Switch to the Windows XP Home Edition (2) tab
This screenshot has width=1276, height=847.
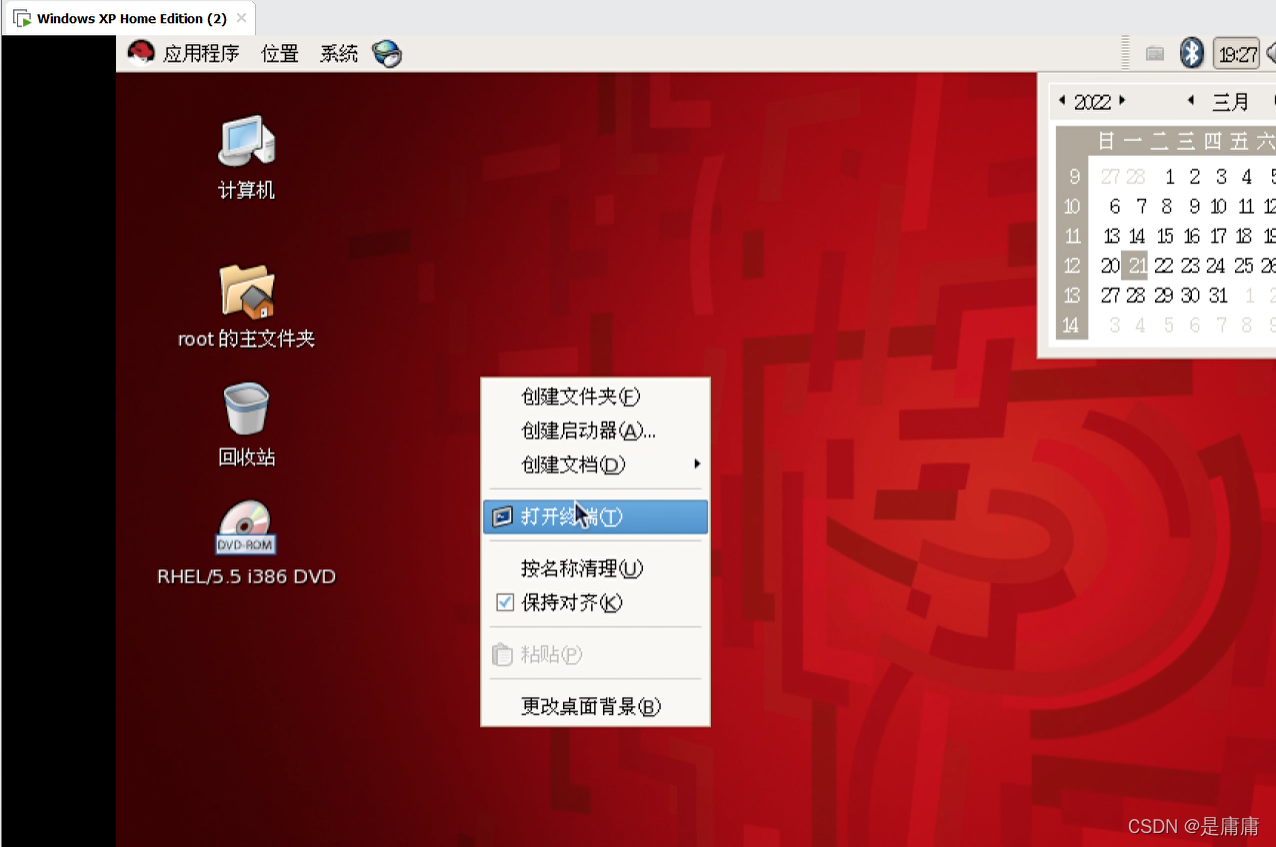tap(130, 19)
